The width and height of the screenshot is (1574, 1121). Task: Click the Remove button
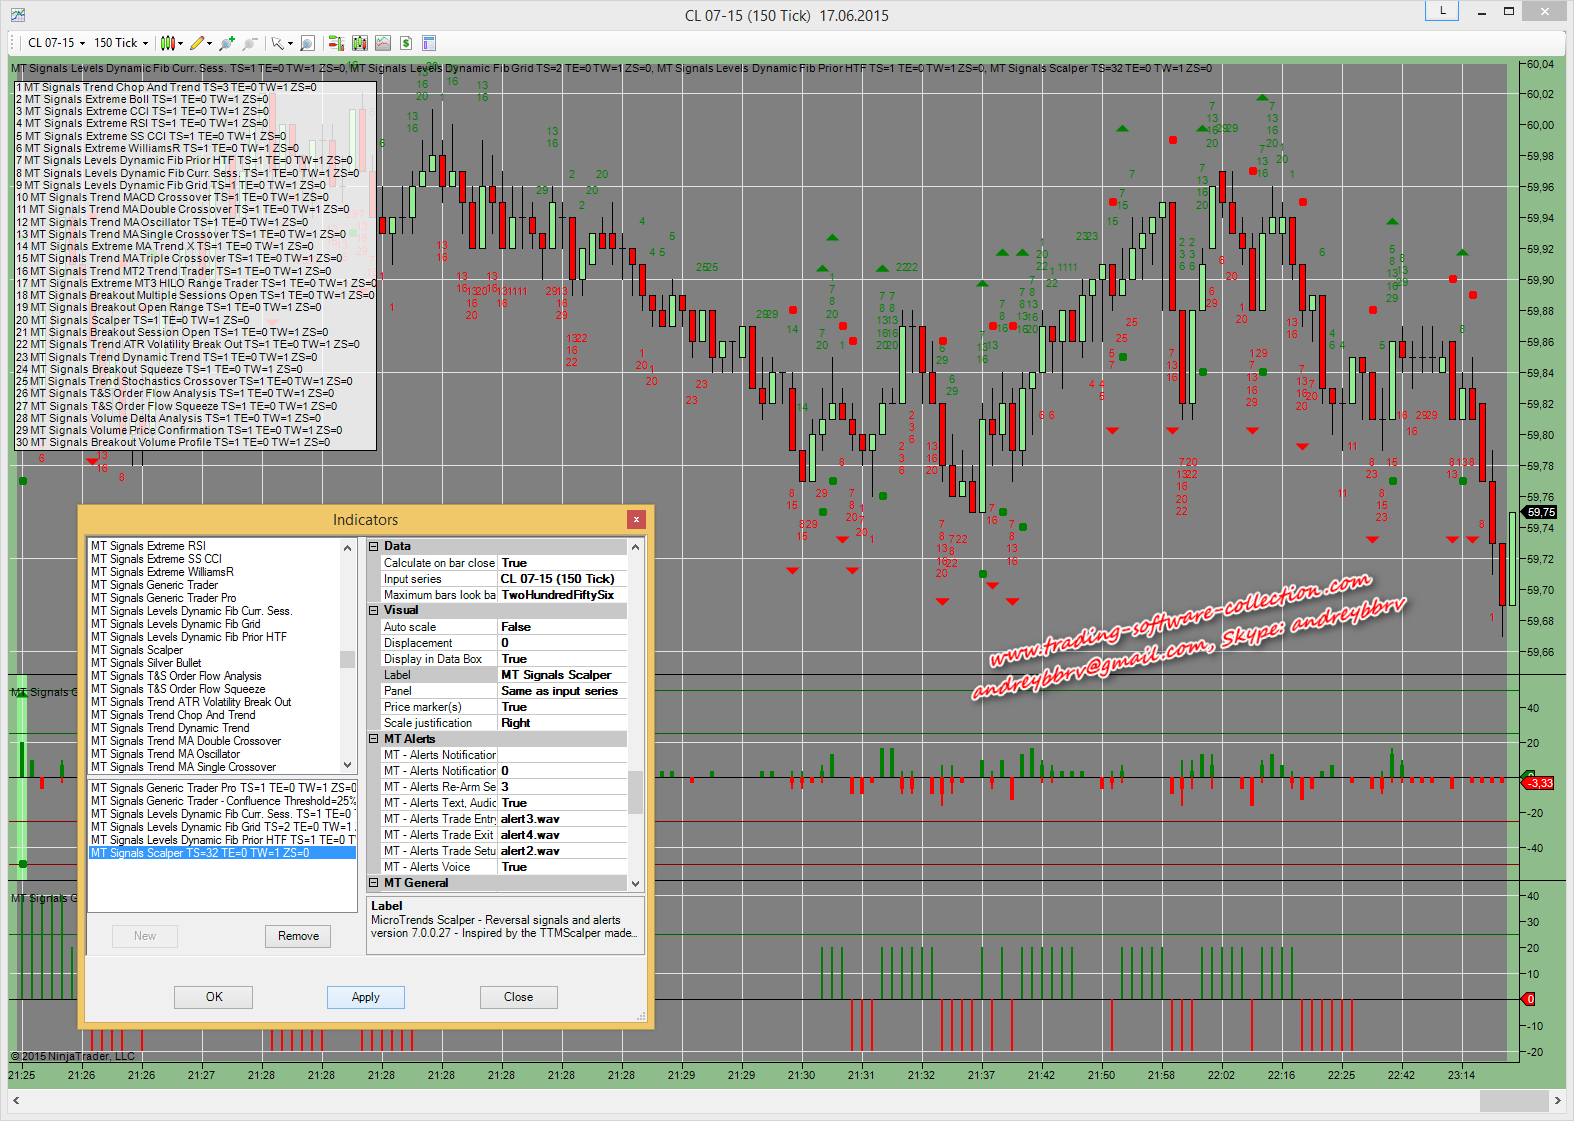298,936
